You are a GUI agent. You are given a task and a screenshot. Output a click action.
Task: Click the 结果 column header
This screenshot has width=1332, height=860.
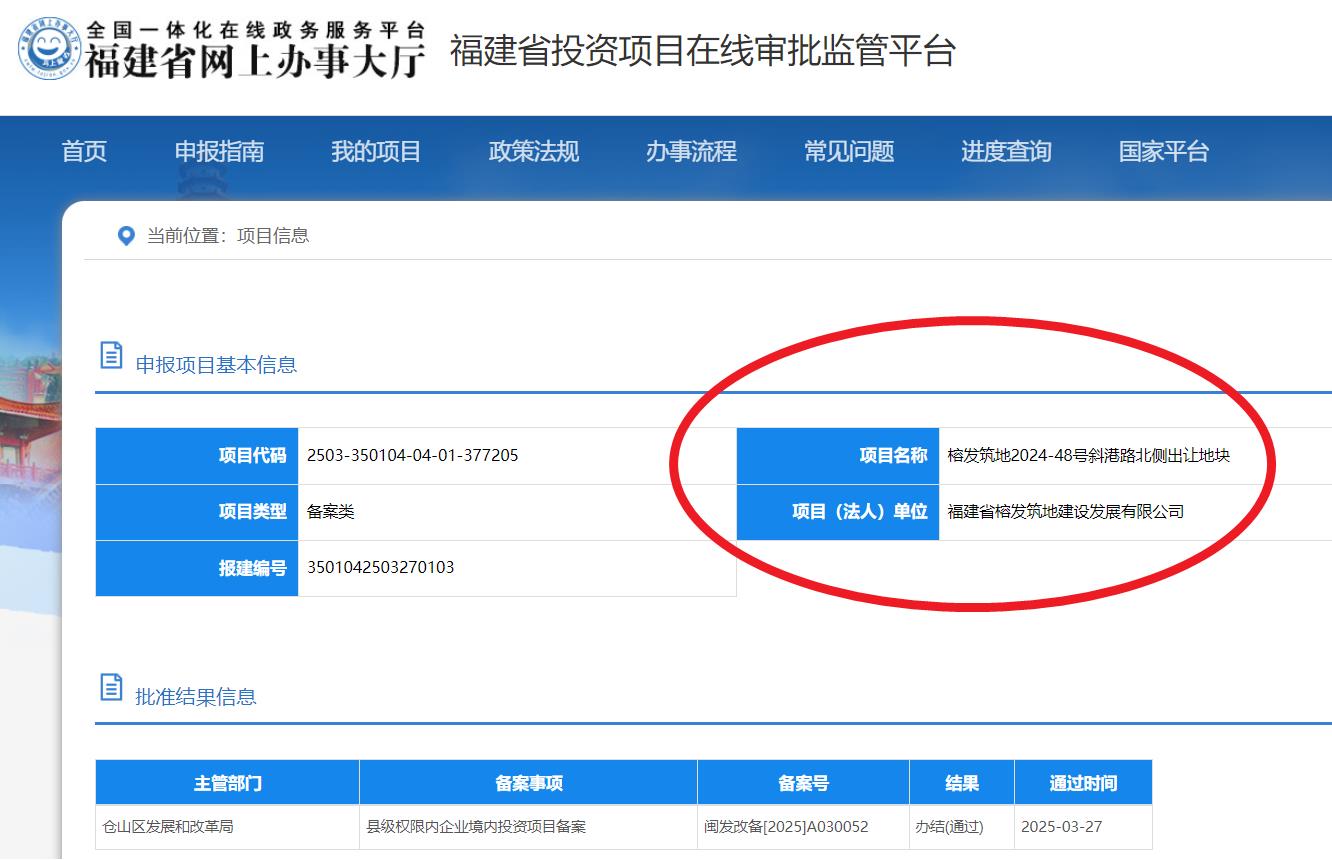coord(962,783)
